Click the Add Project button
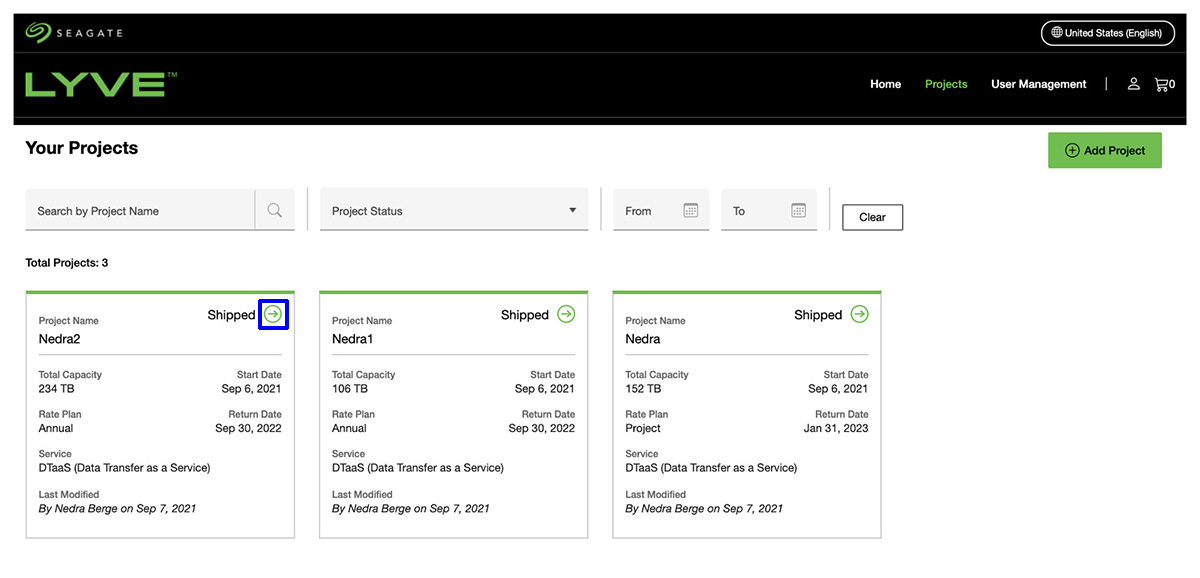The height and width of the screenshot is (578, 1200). coord(1105,150)
